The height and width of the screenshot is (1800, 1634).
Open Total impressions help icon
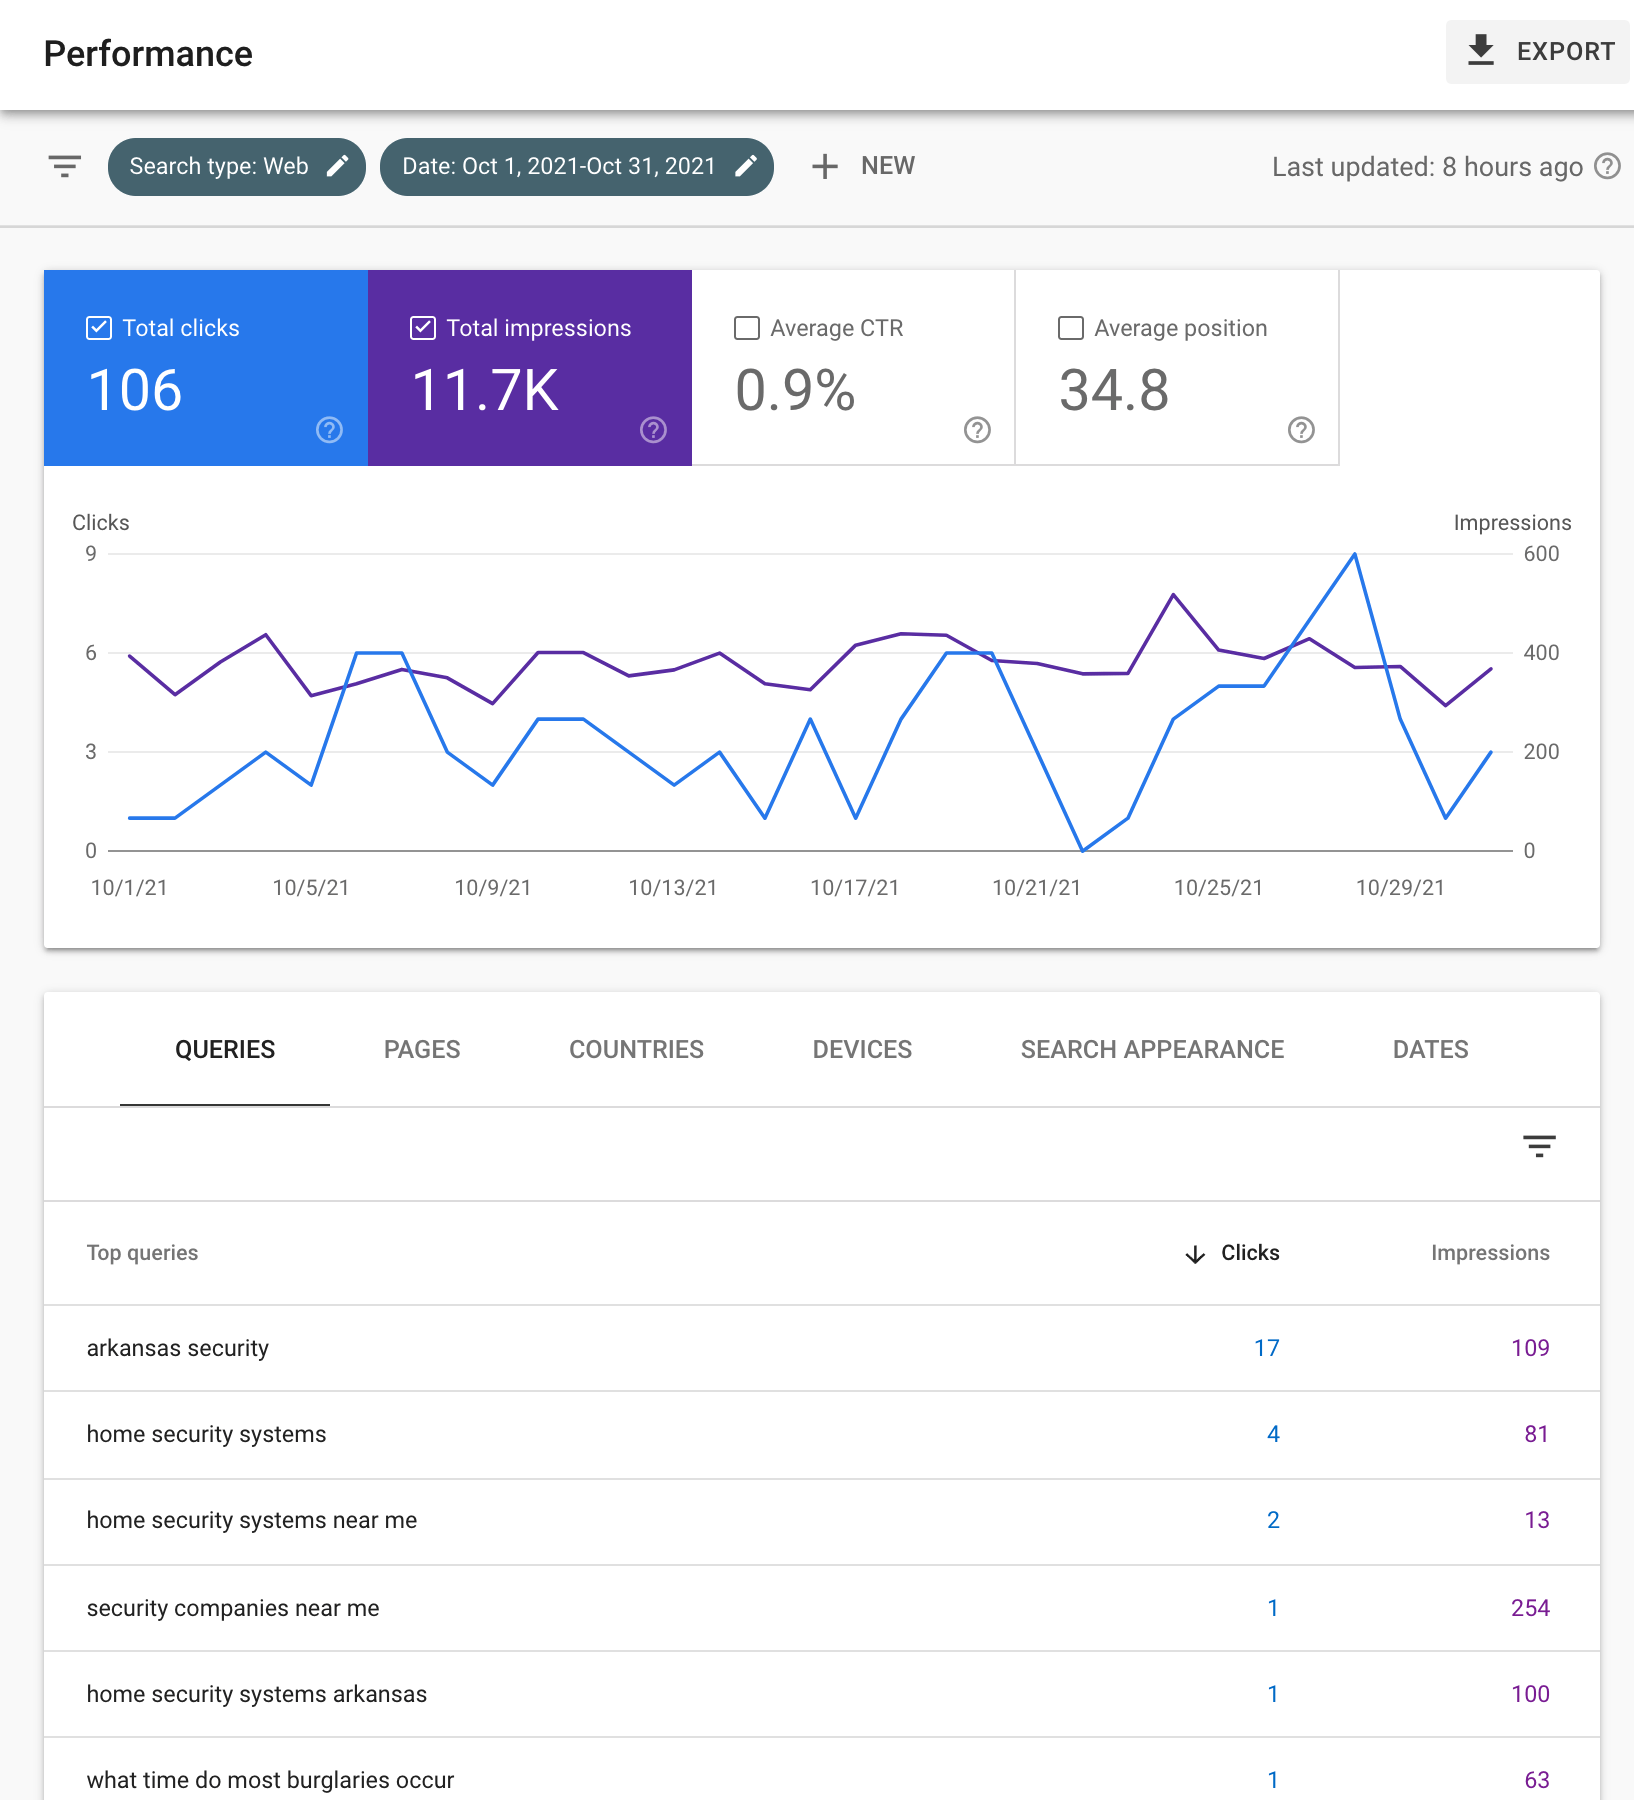click(x=653, y=430)
